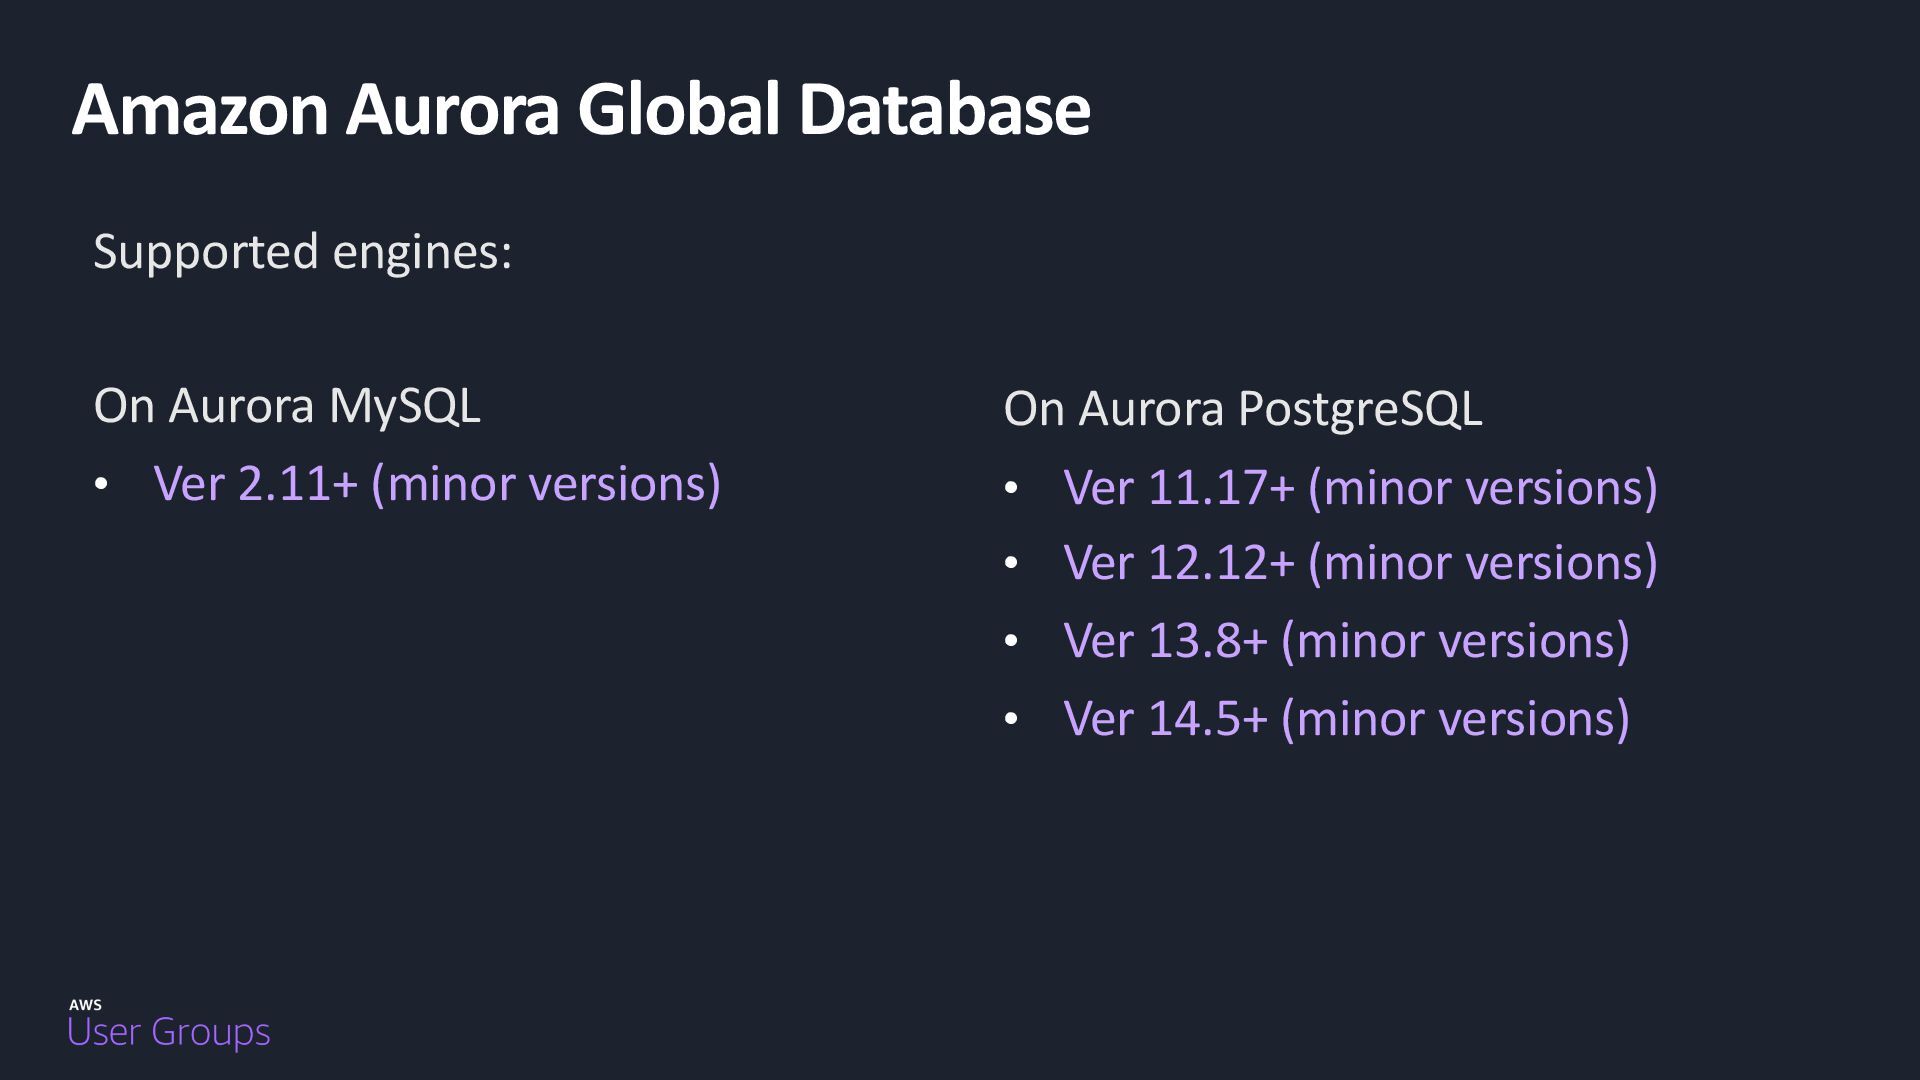Click bullet point beside Ver 13.8+
1920x1080 pixels.
[1011, 641]
